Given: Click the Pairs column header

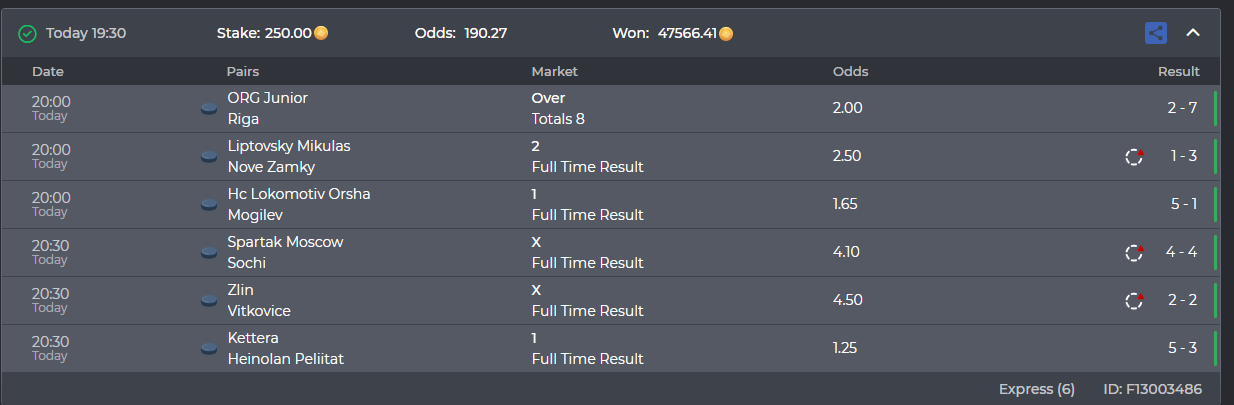Looking at the screenshot, I should click(243, 71).
